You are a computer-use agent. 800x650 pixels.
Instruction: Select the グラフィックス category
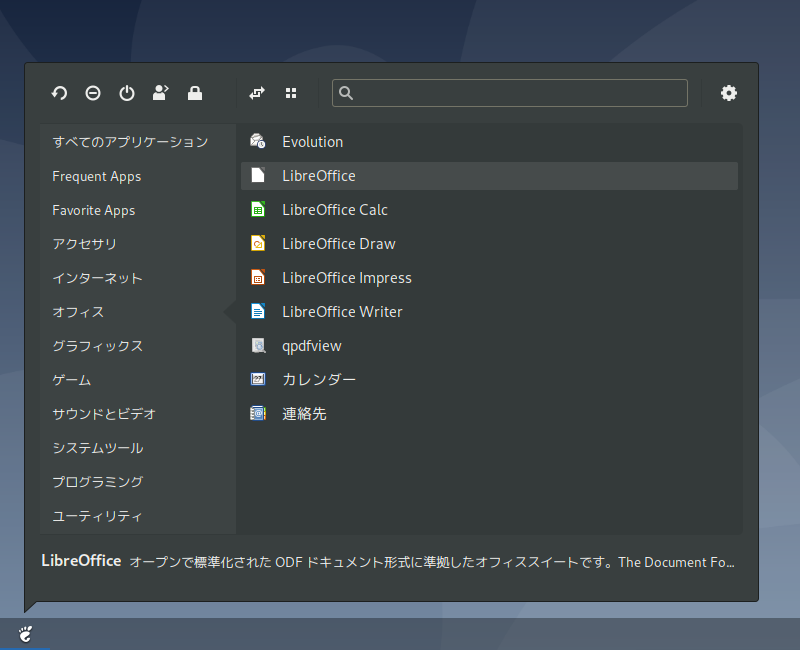(97, 346)
